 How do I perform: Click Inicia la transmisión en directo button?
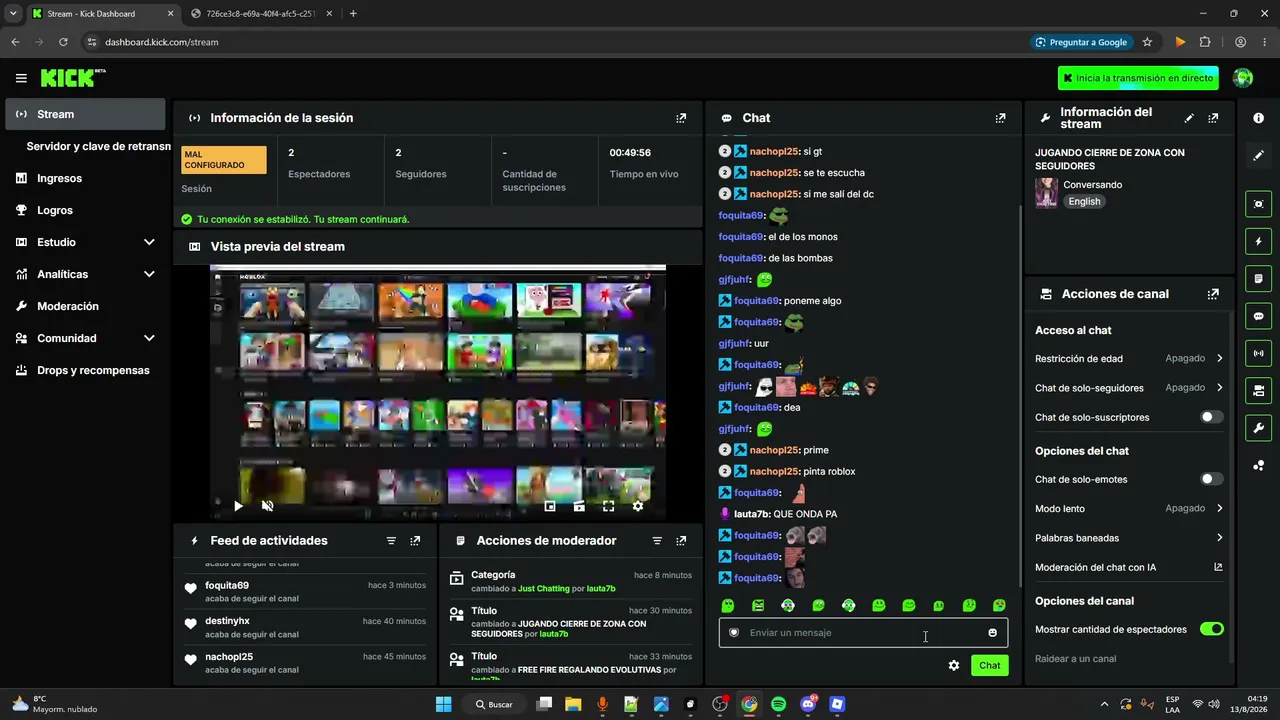click(1138, 78)
